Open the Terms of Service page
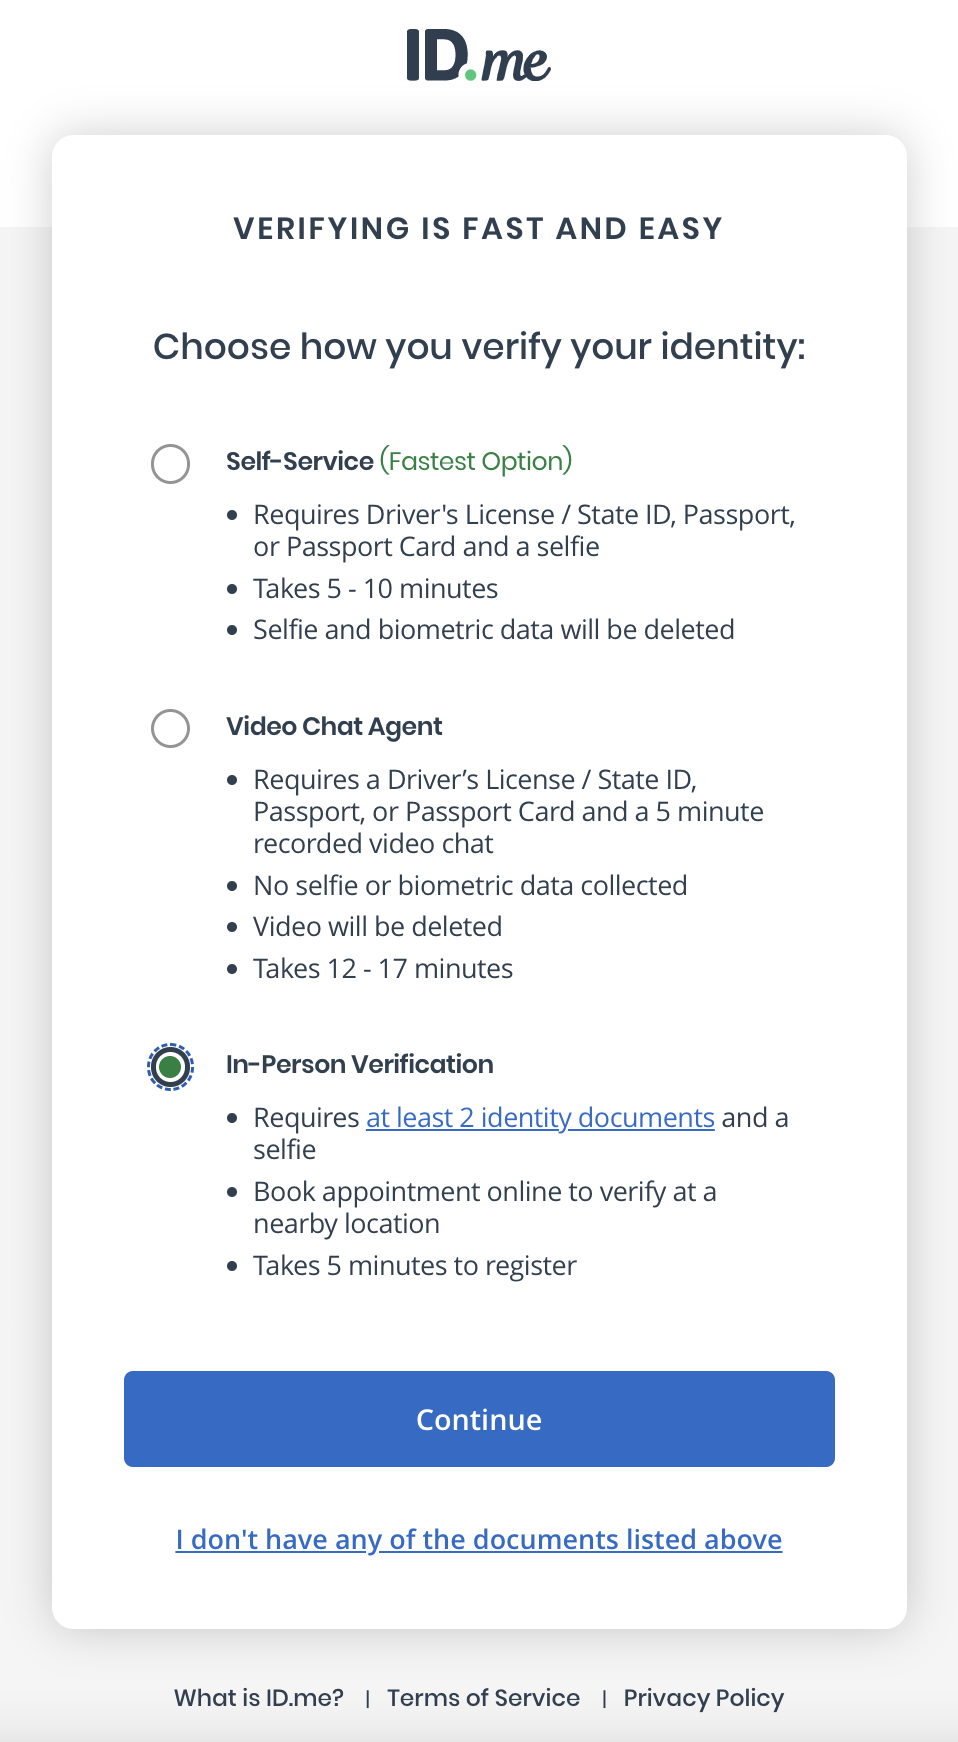This screenshot has height=1742, width=958. click(x=483, y=1697)
